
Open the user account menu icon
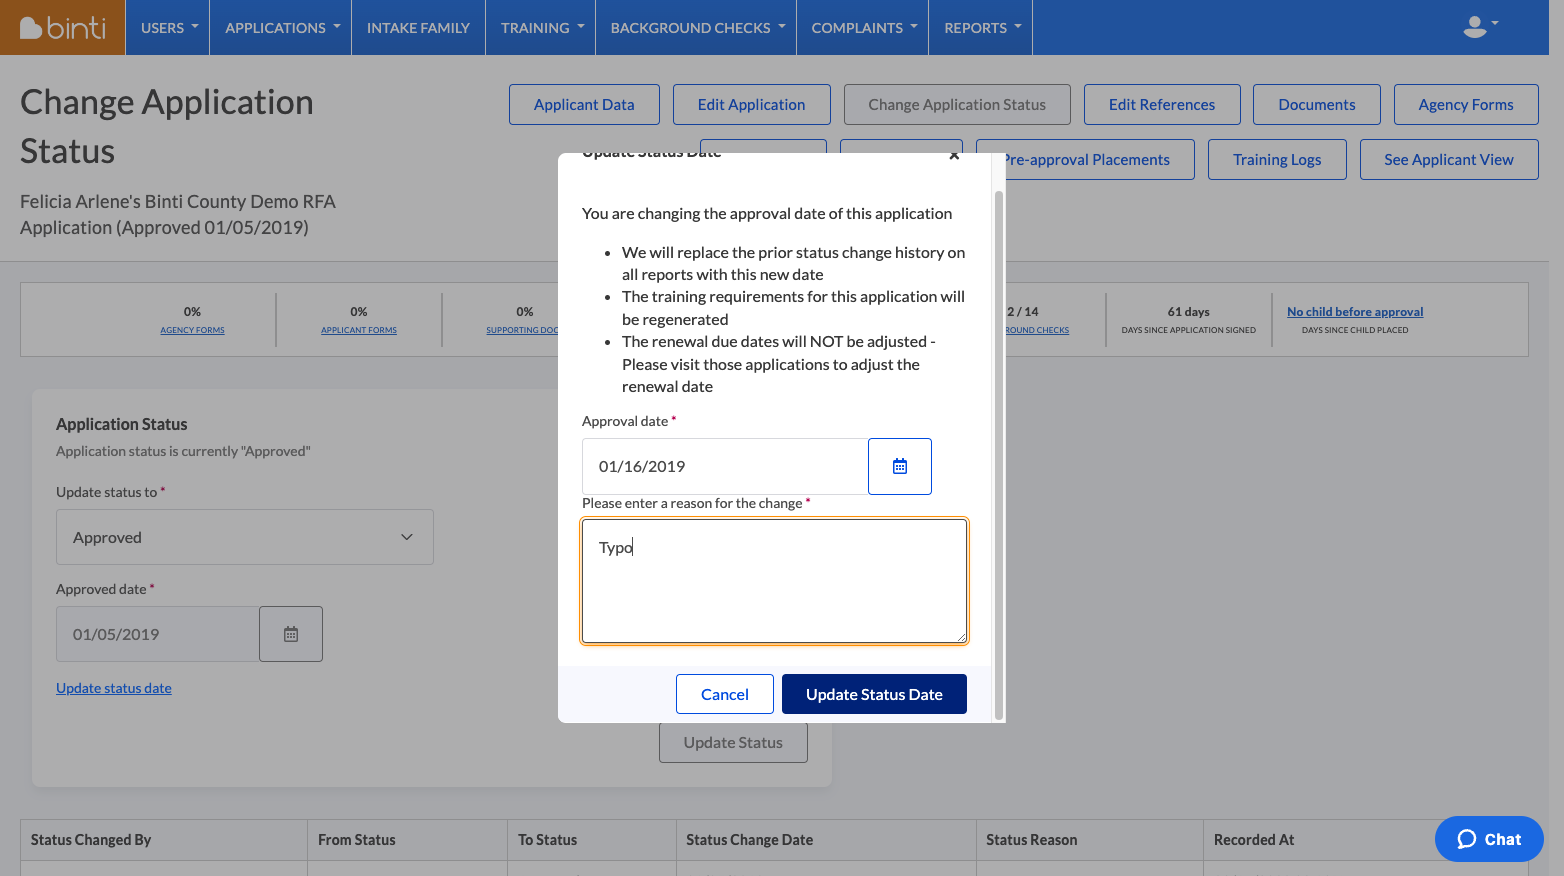1480,27
